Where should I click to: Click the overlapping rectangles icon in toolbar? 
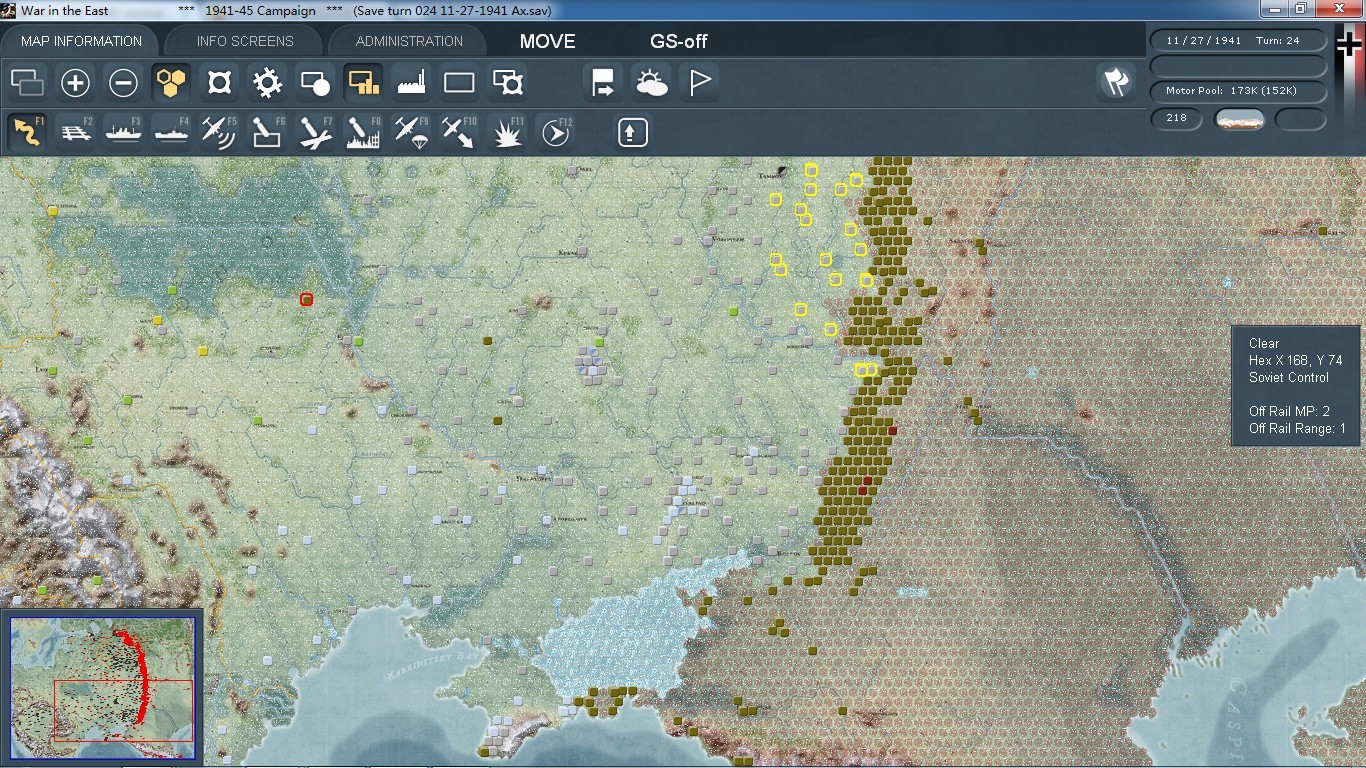[27, 82]
